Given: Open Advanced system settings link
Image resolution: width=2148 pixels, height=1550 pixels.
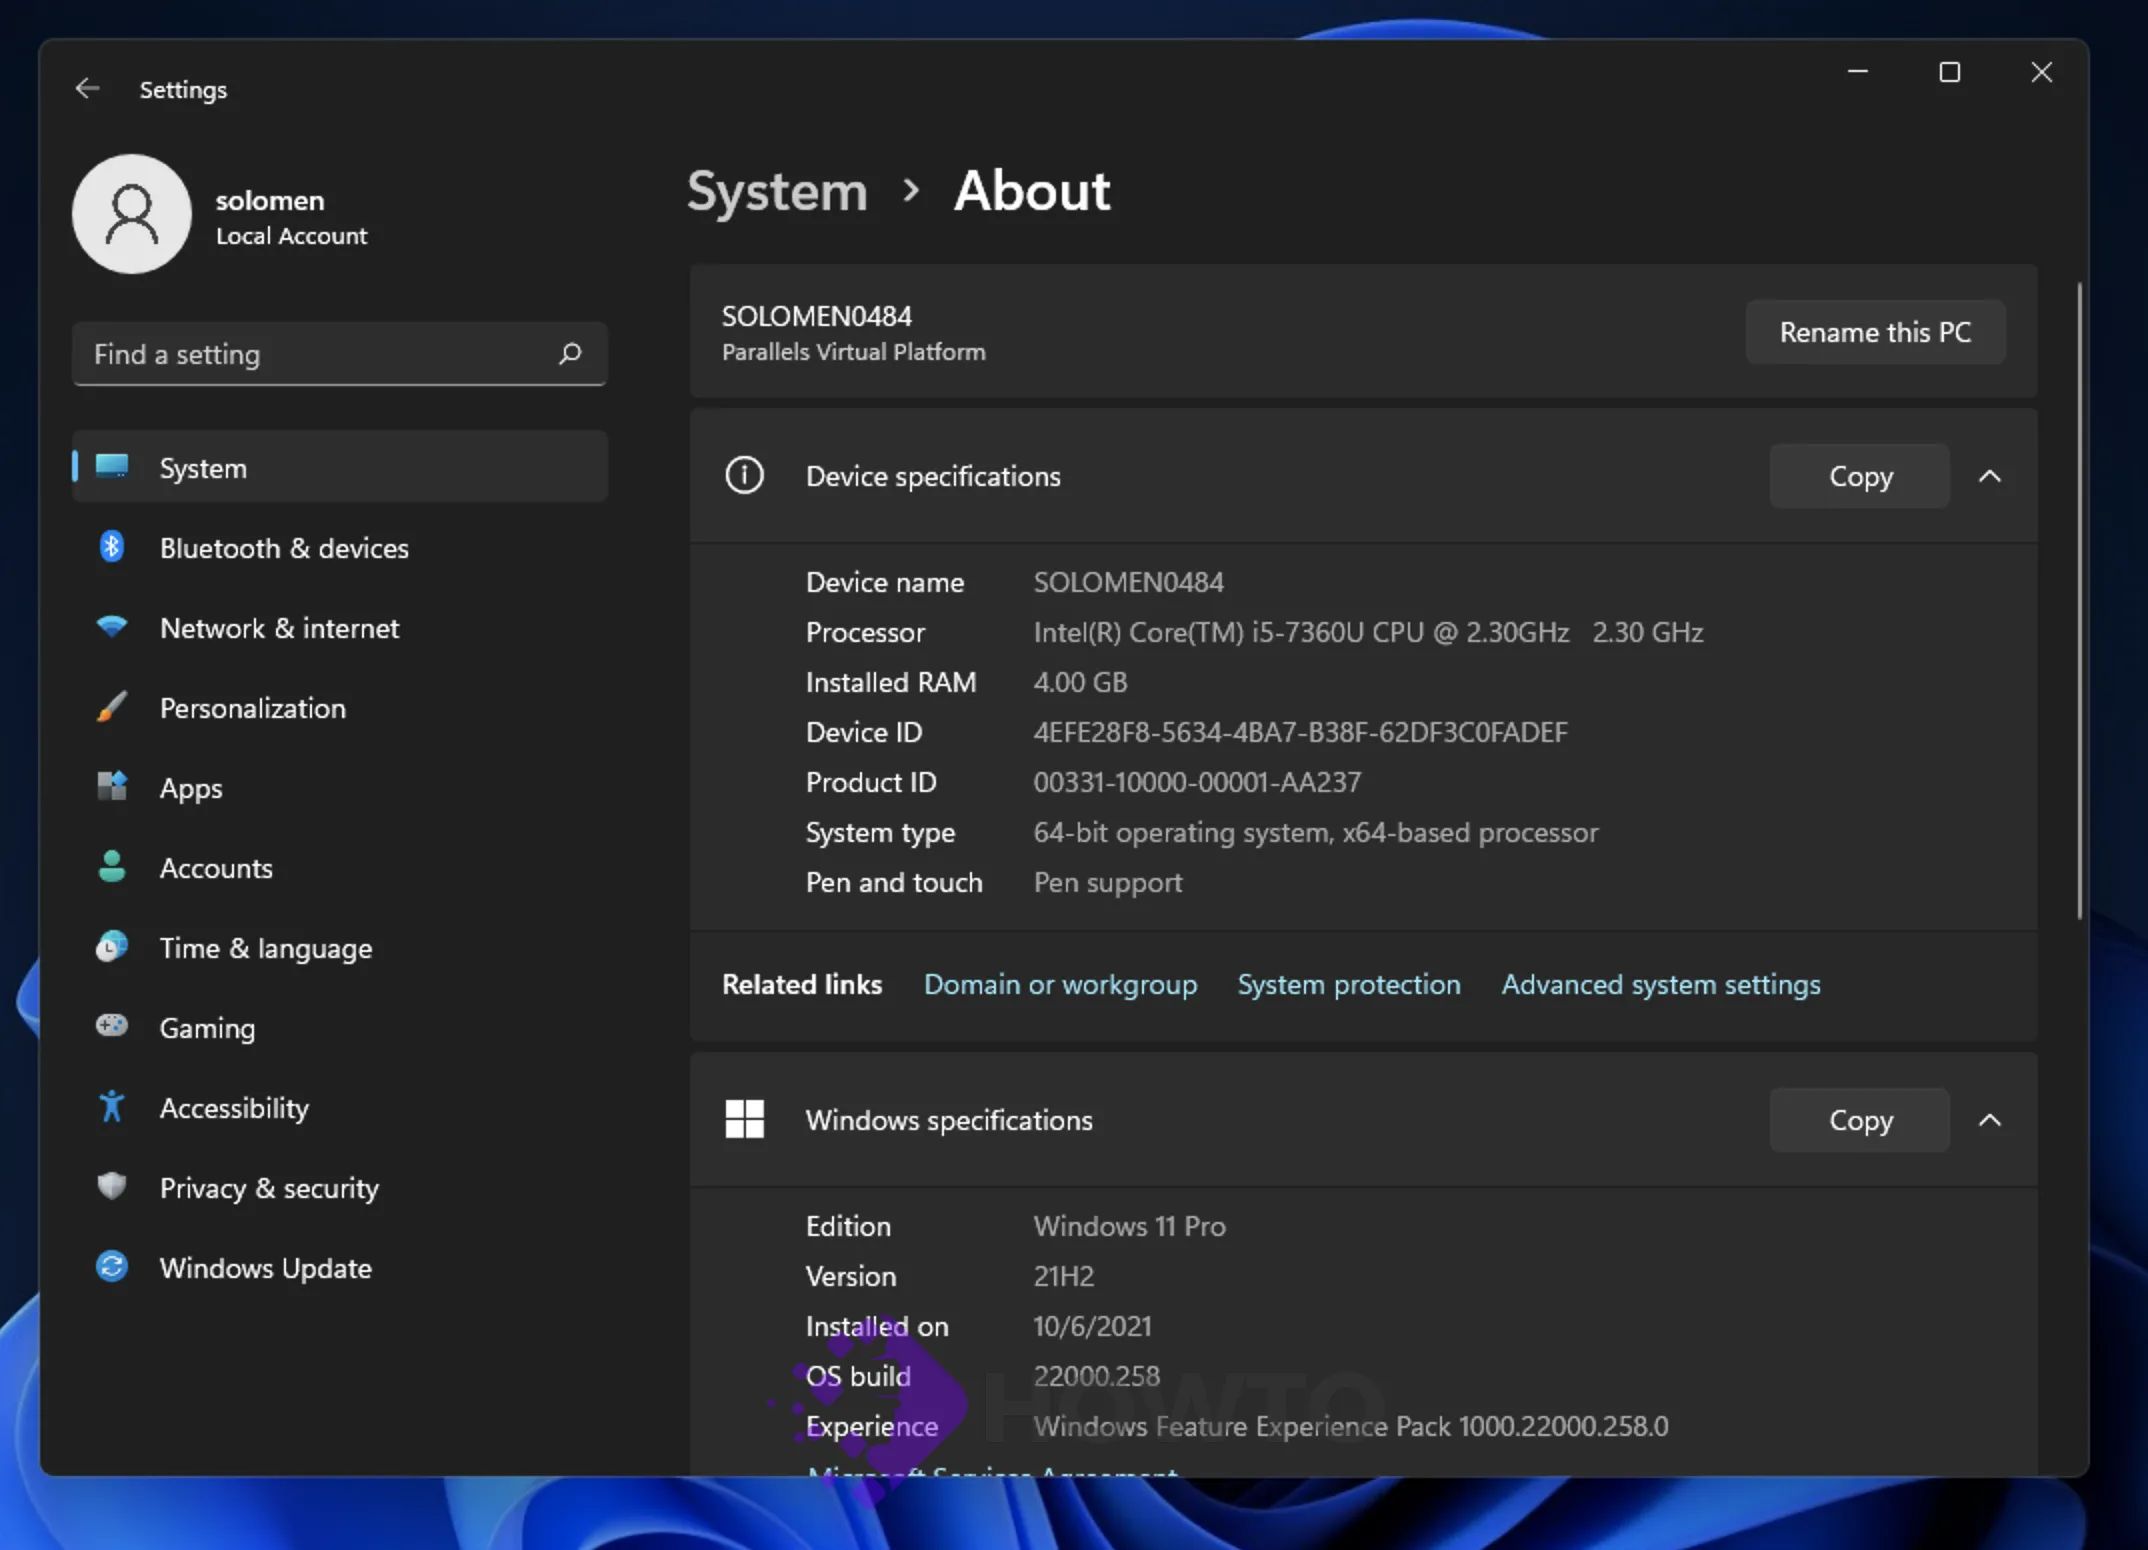Looking at the screenshot, I should 1661,985.
